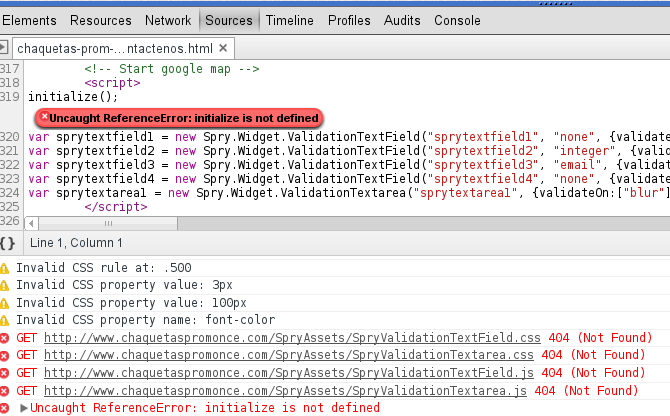This screenshot has height=416, width=670.
Task: Click the Line 1, Column 1 status text
Action: pyautogui.click(x=76, y=243)
